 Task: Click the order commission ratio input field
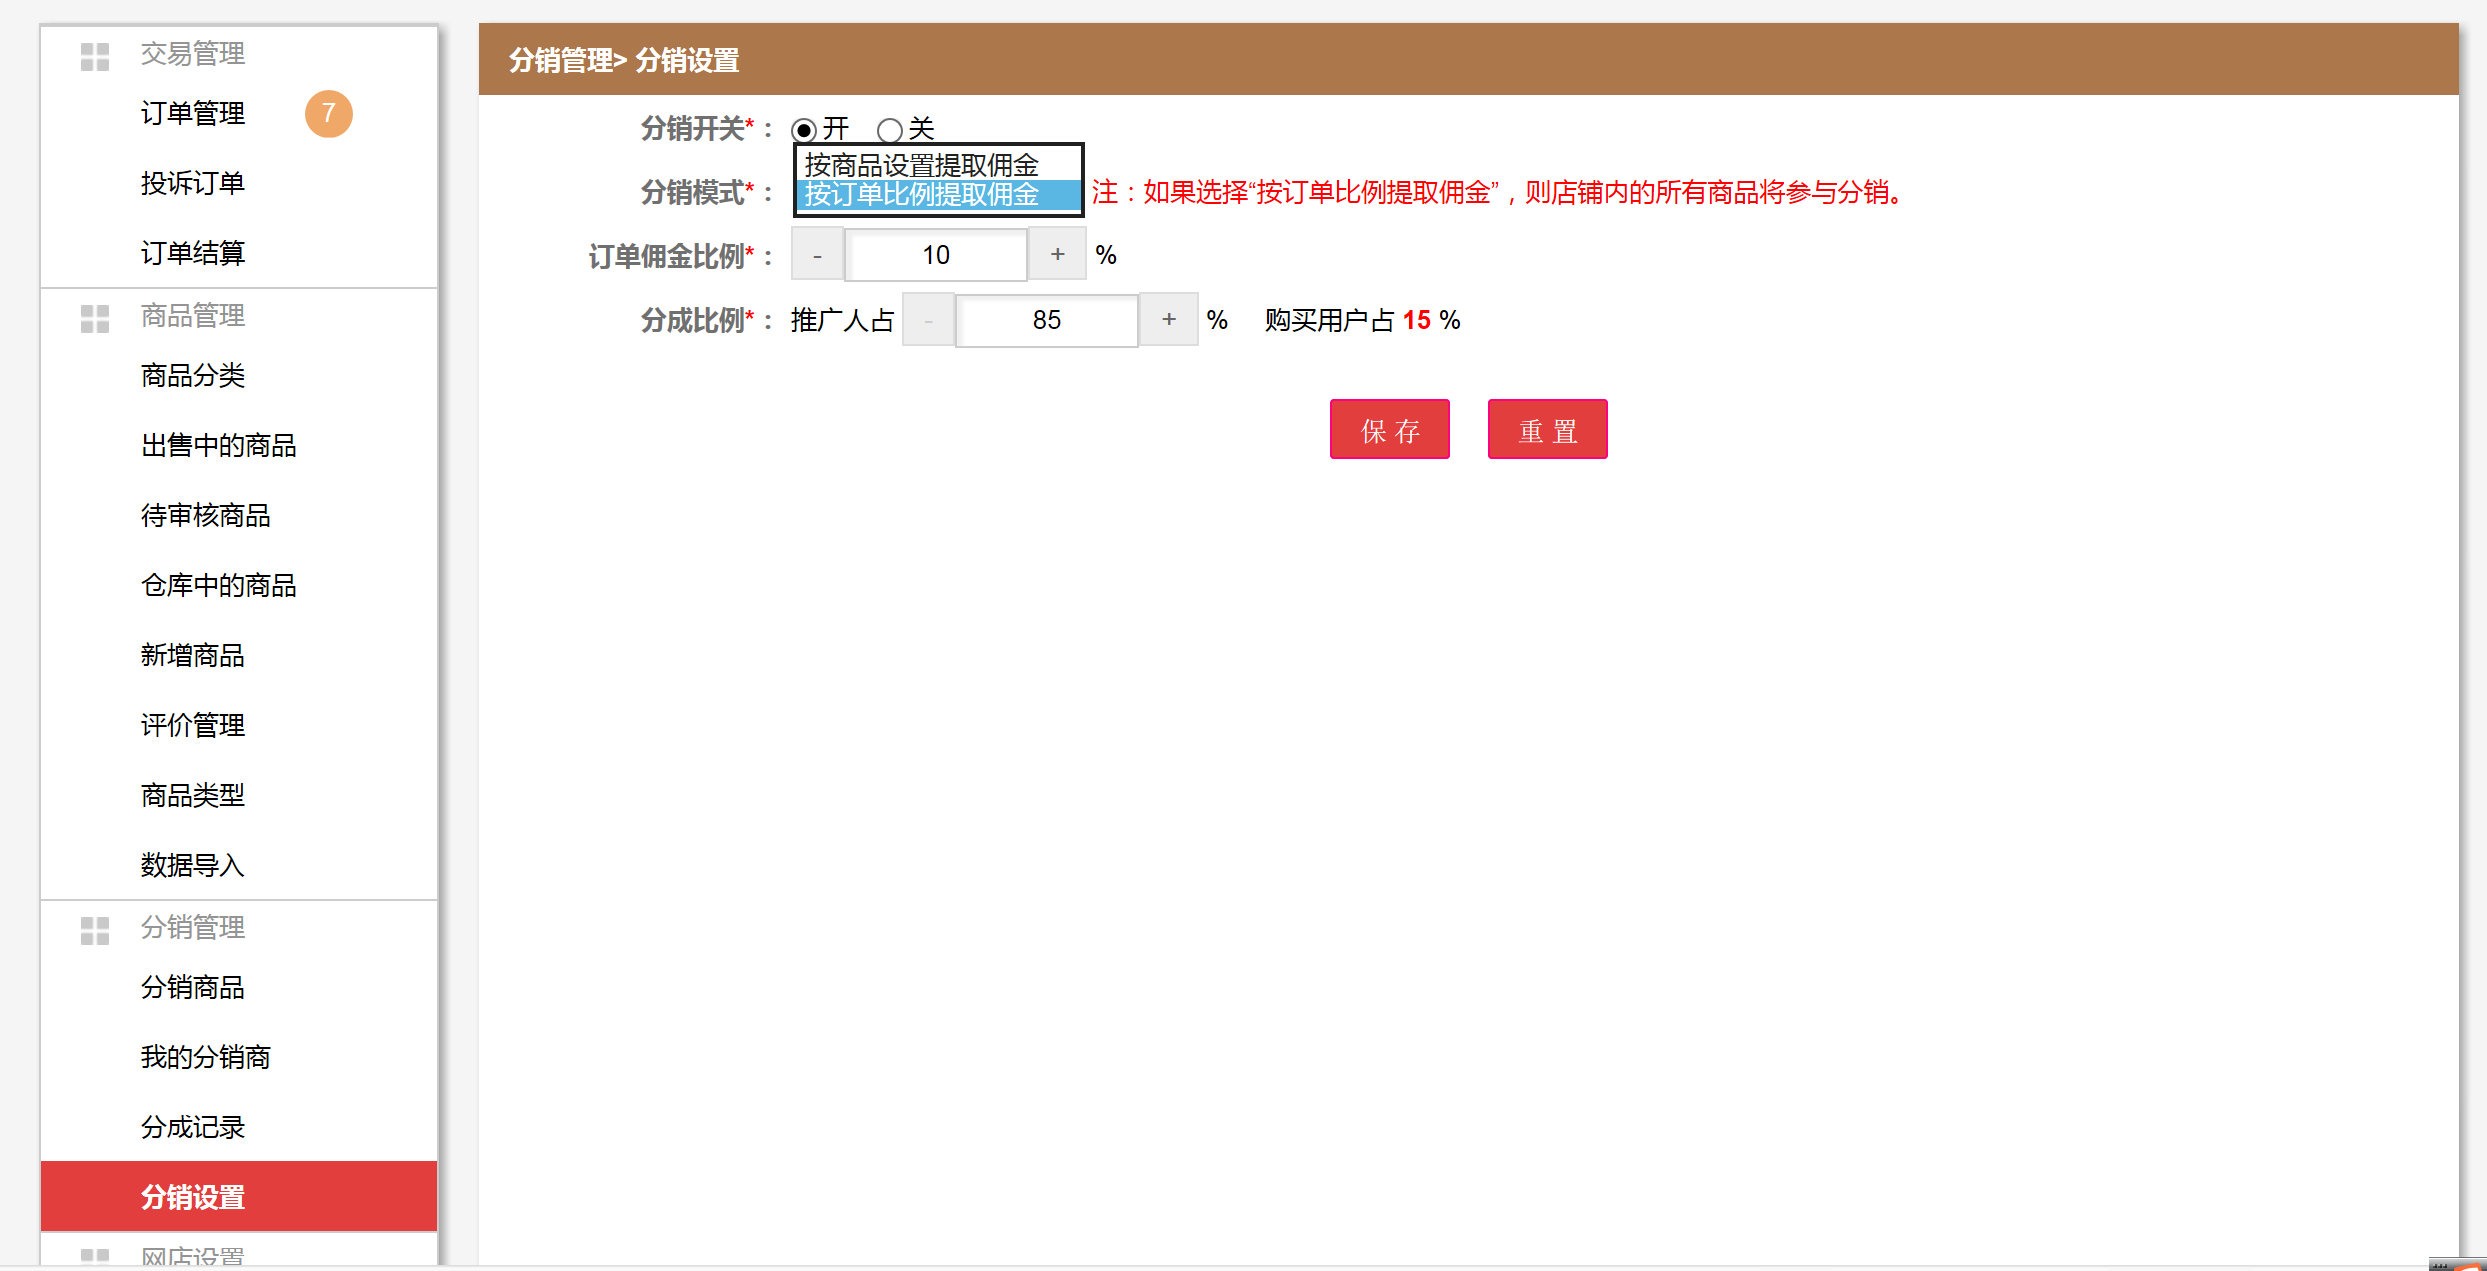click(x=936, y=255)
